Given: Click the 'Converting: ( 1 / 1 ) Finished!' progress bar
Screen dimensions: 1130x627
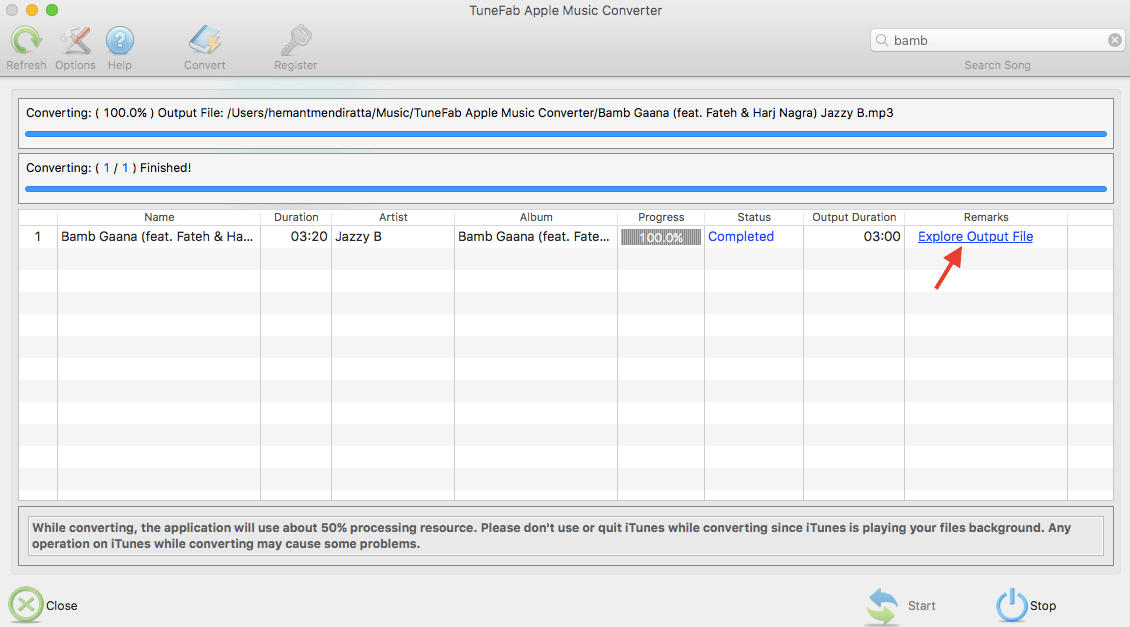Looking at the screenshot, I should (x=566, y=189).
